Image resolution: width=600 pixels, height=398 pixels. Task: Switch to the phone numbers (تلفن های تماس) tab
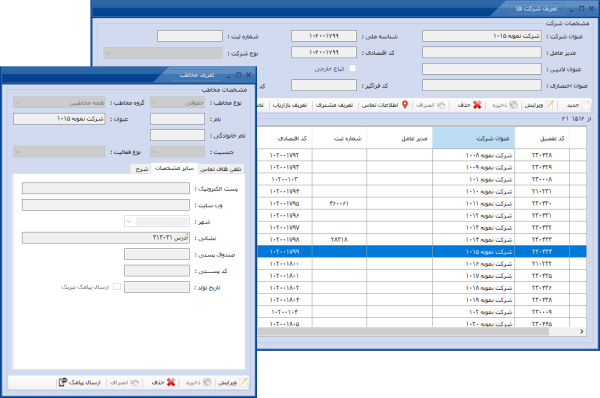[x=221, y=169]
